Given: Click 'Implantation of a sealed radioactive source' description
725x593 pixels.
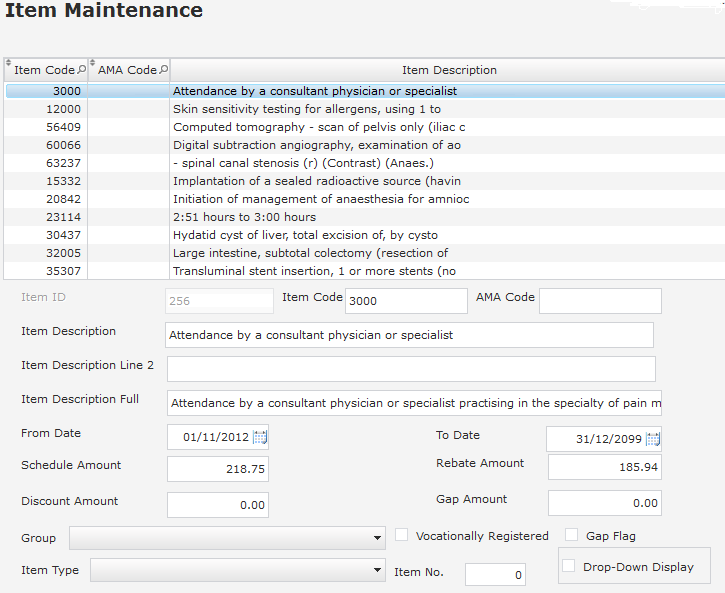Looking at the screenshot, I should [317, 181].
